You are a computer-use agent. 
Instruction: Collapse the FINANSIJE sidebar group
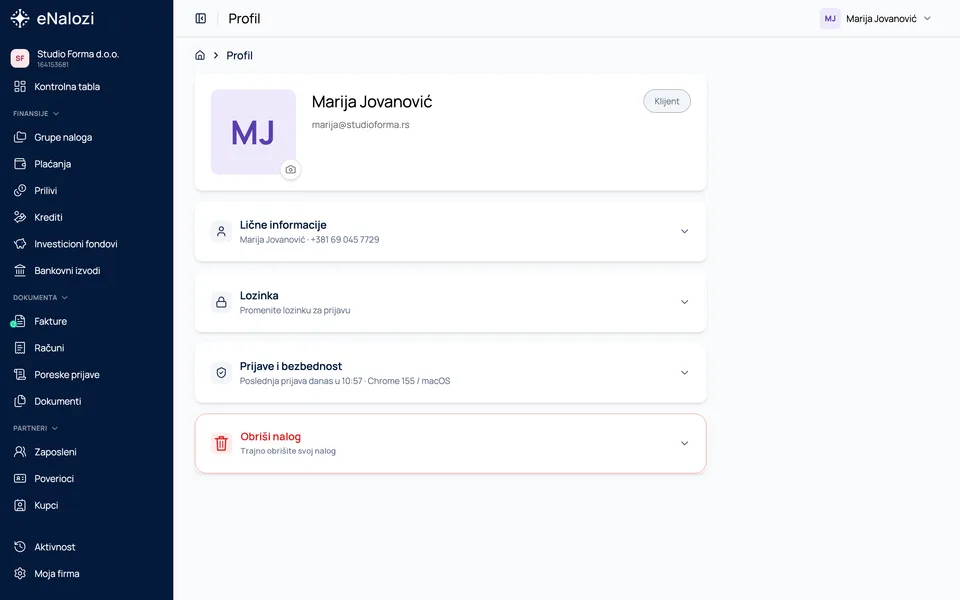pyautogui.click(x=36, y=113)
